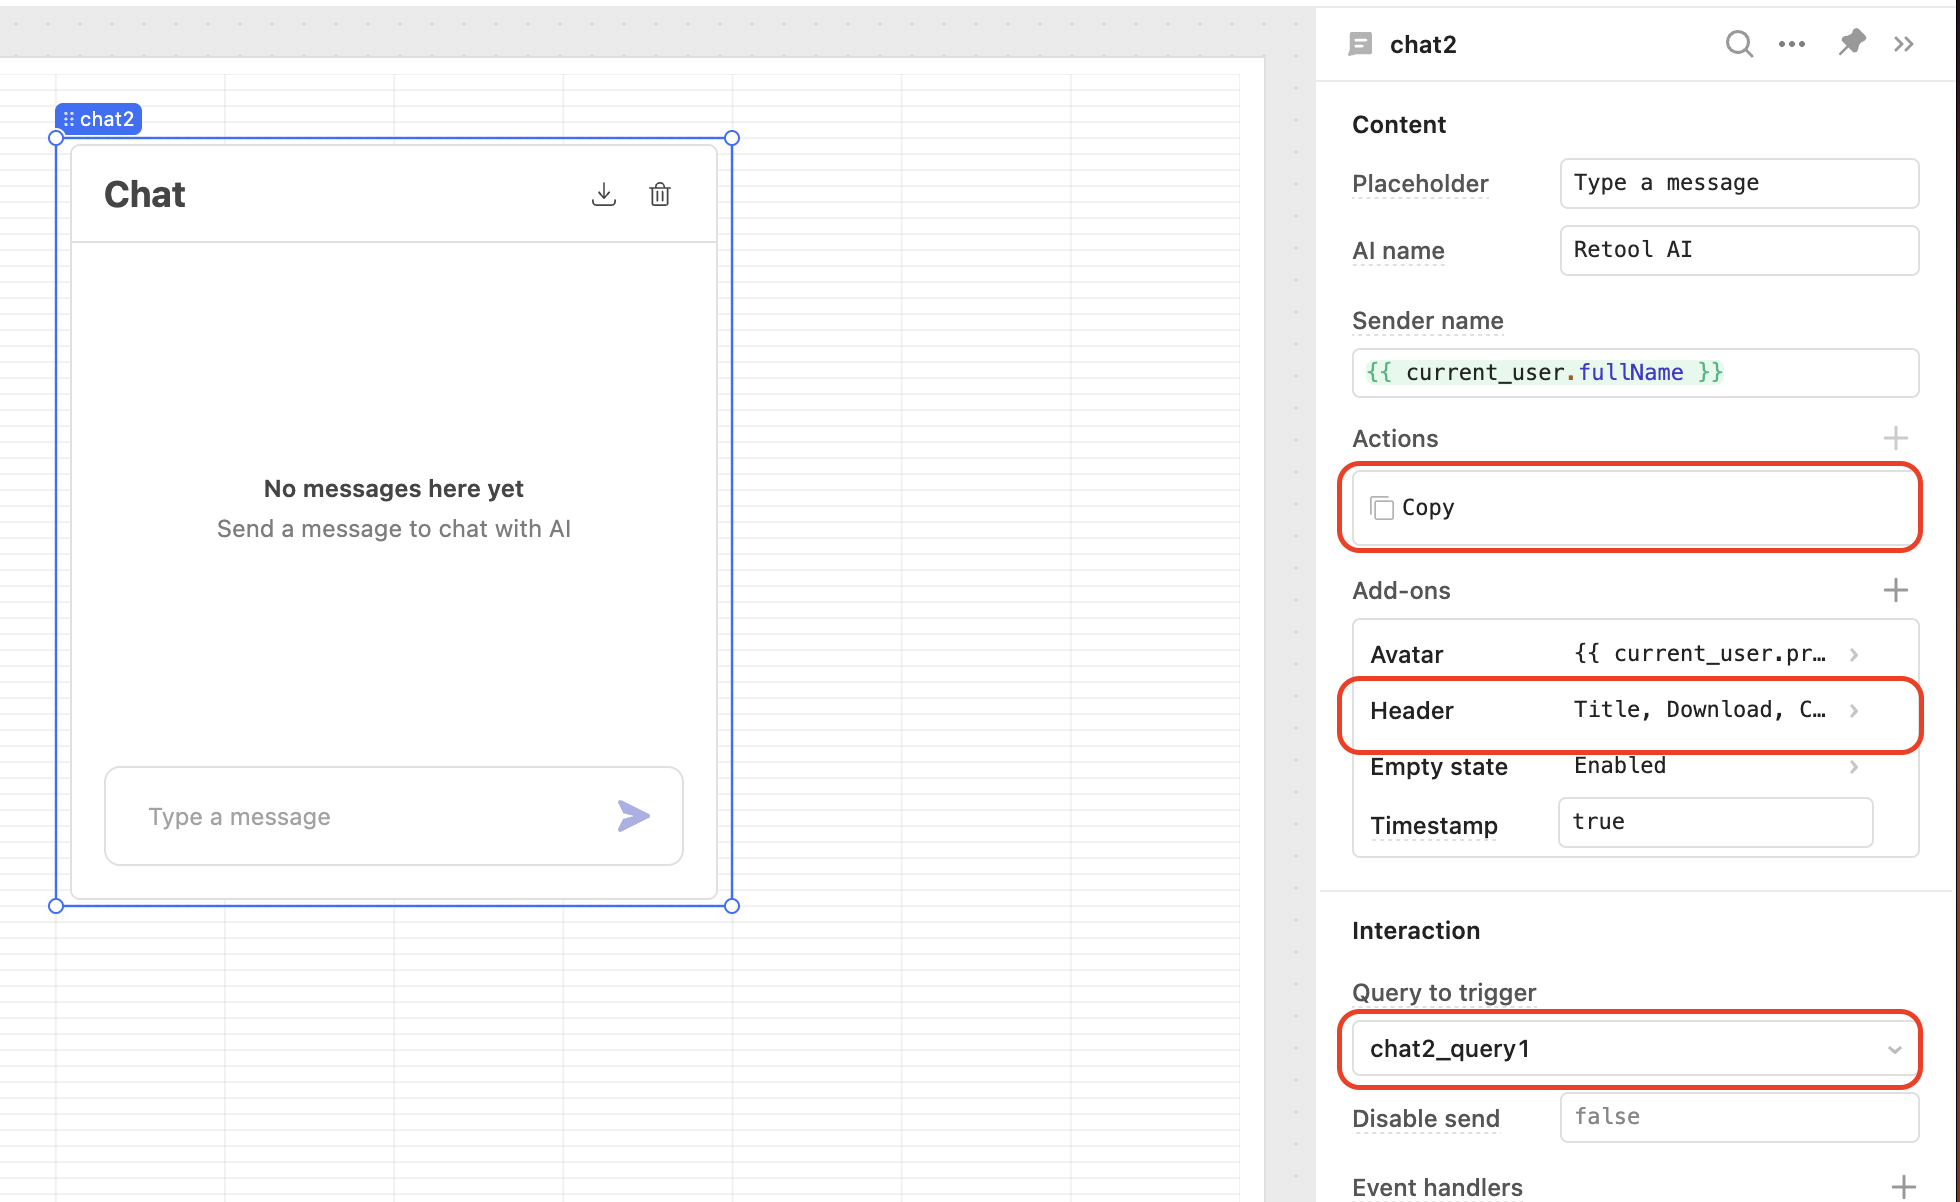Edit the Sender name expression field
The image size is (1960, 1202).
tap(1634, 373)
